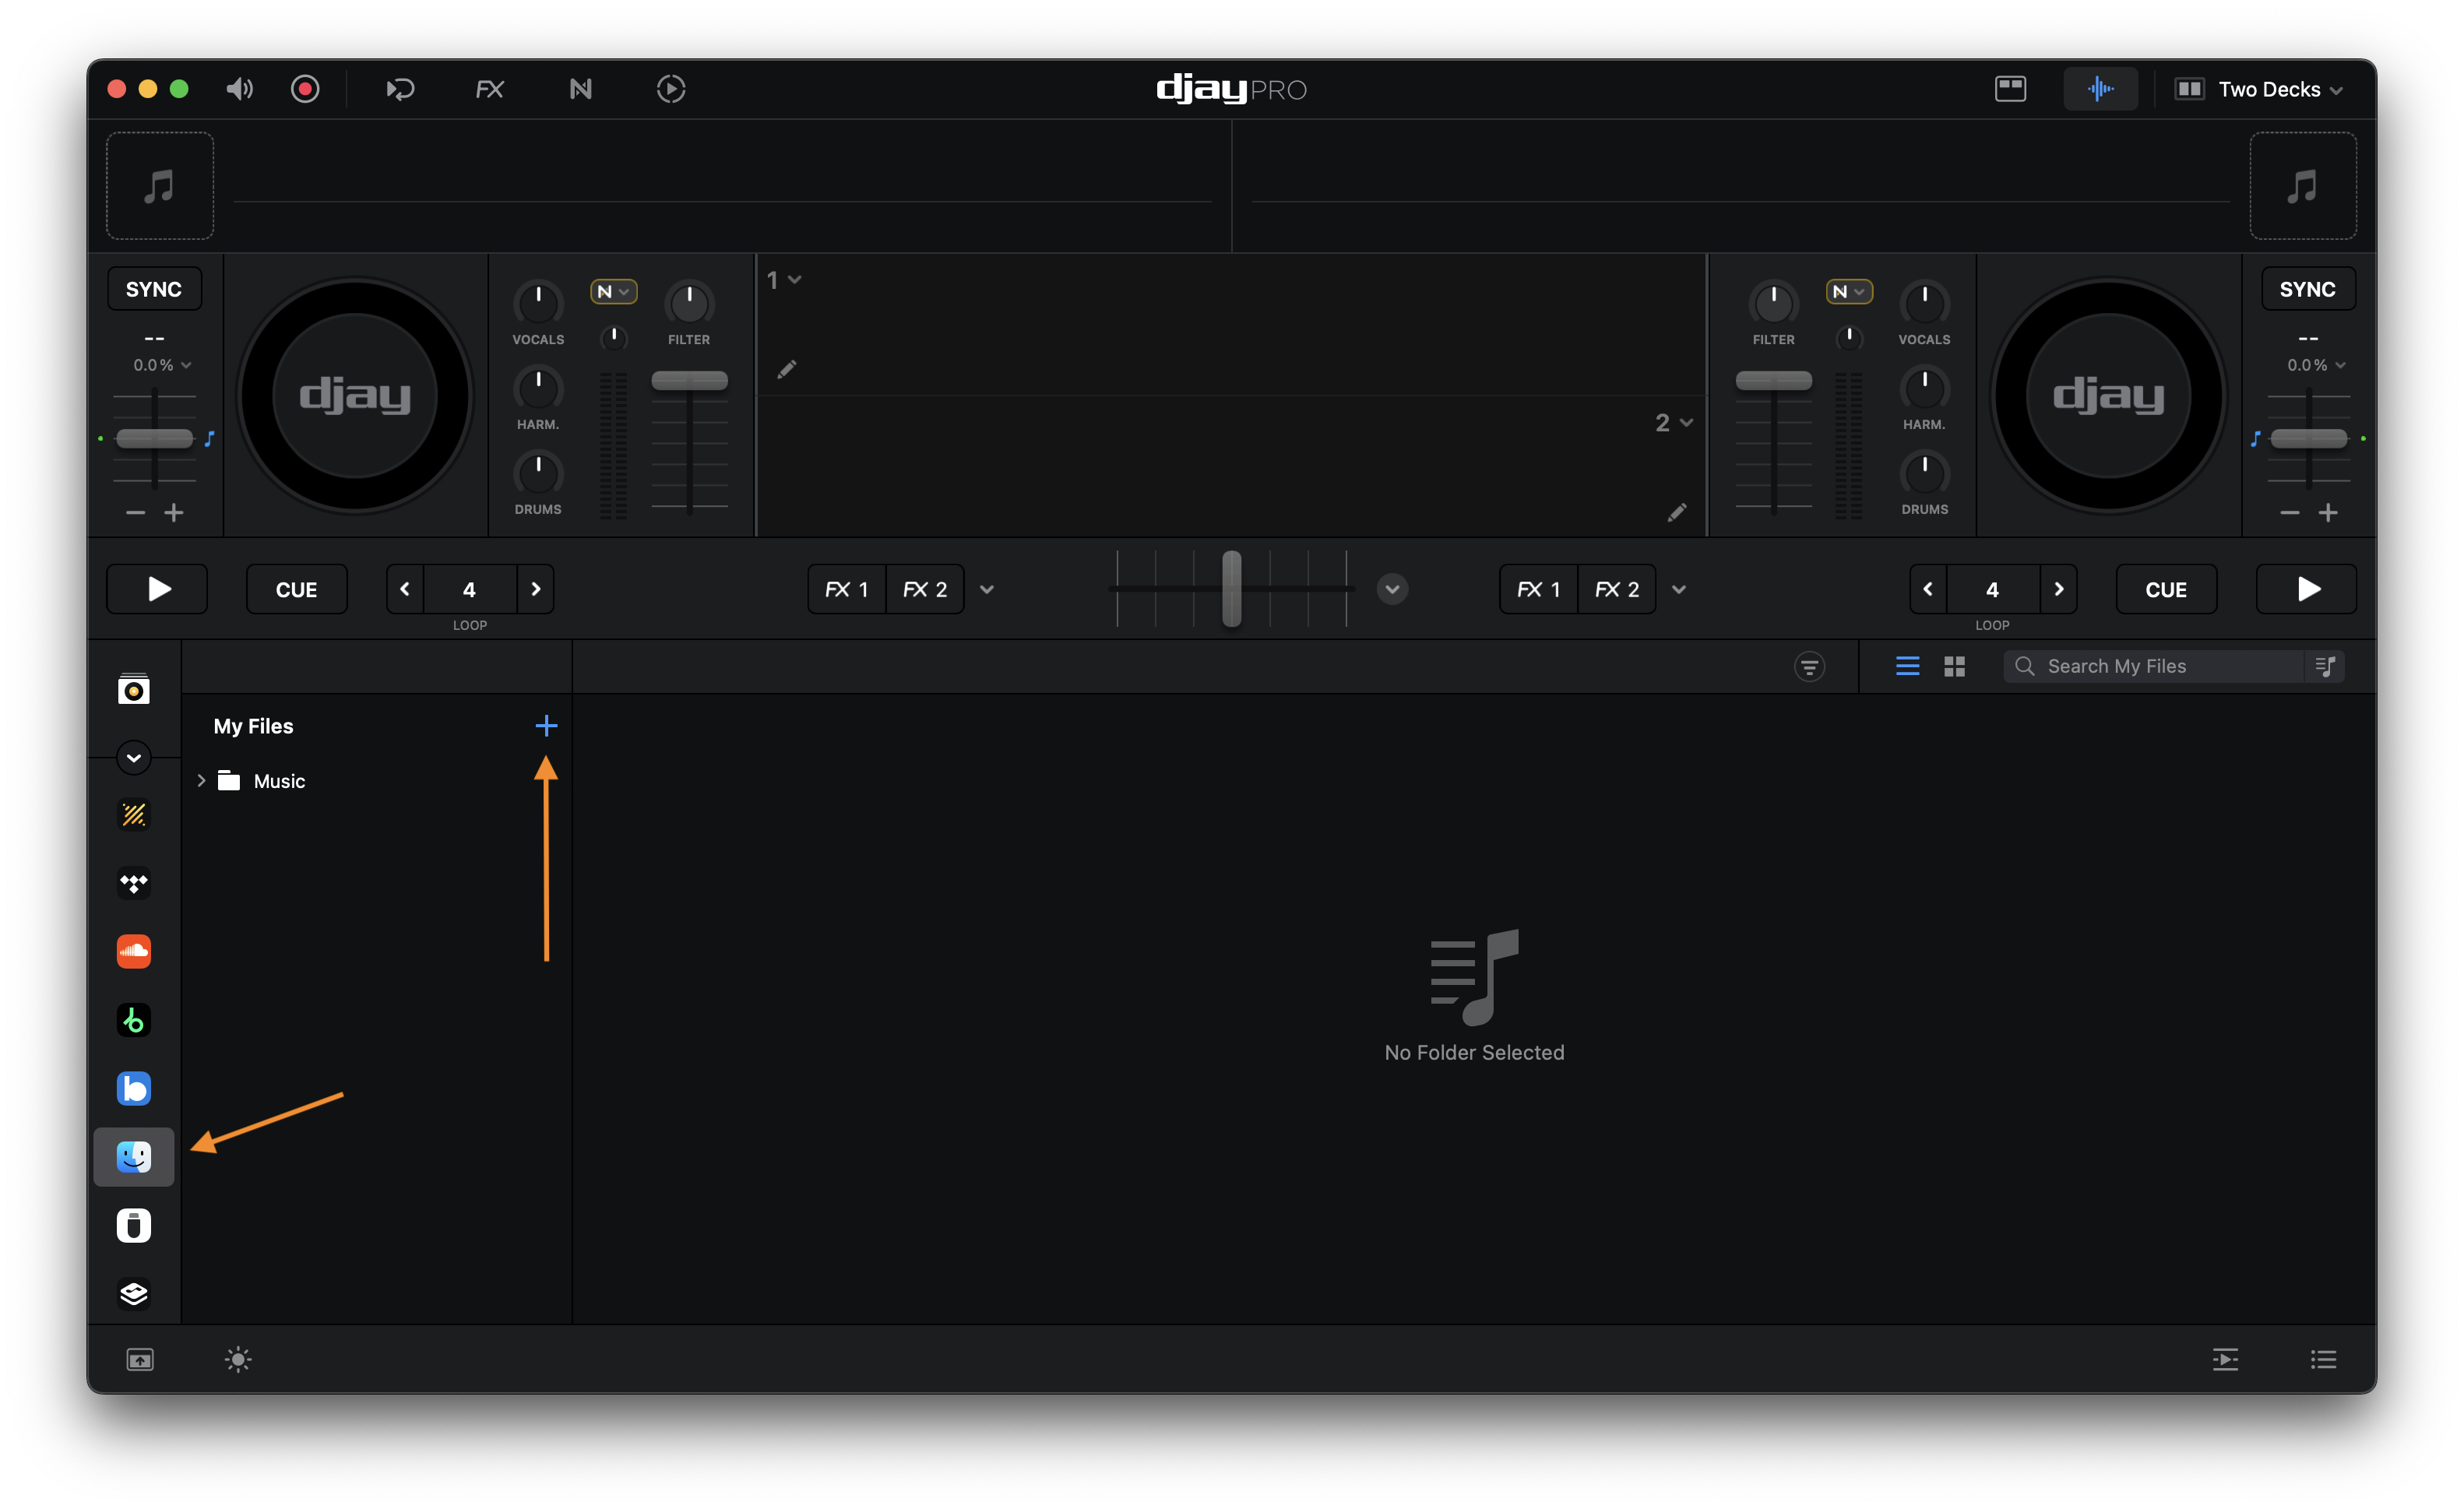The height and width of the screenshot is (1509, 2464).
Task: Click the record button in the toolbar
Action: (x=305, y=89)
